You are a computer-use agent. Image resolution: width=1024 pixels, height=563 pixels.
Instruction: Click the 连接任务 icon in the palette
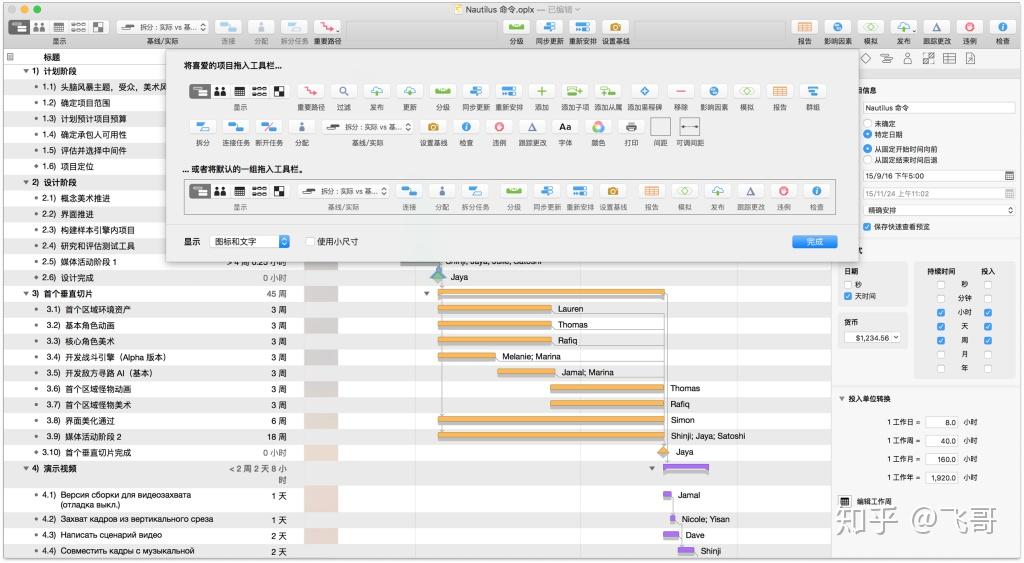pos(236,127)
